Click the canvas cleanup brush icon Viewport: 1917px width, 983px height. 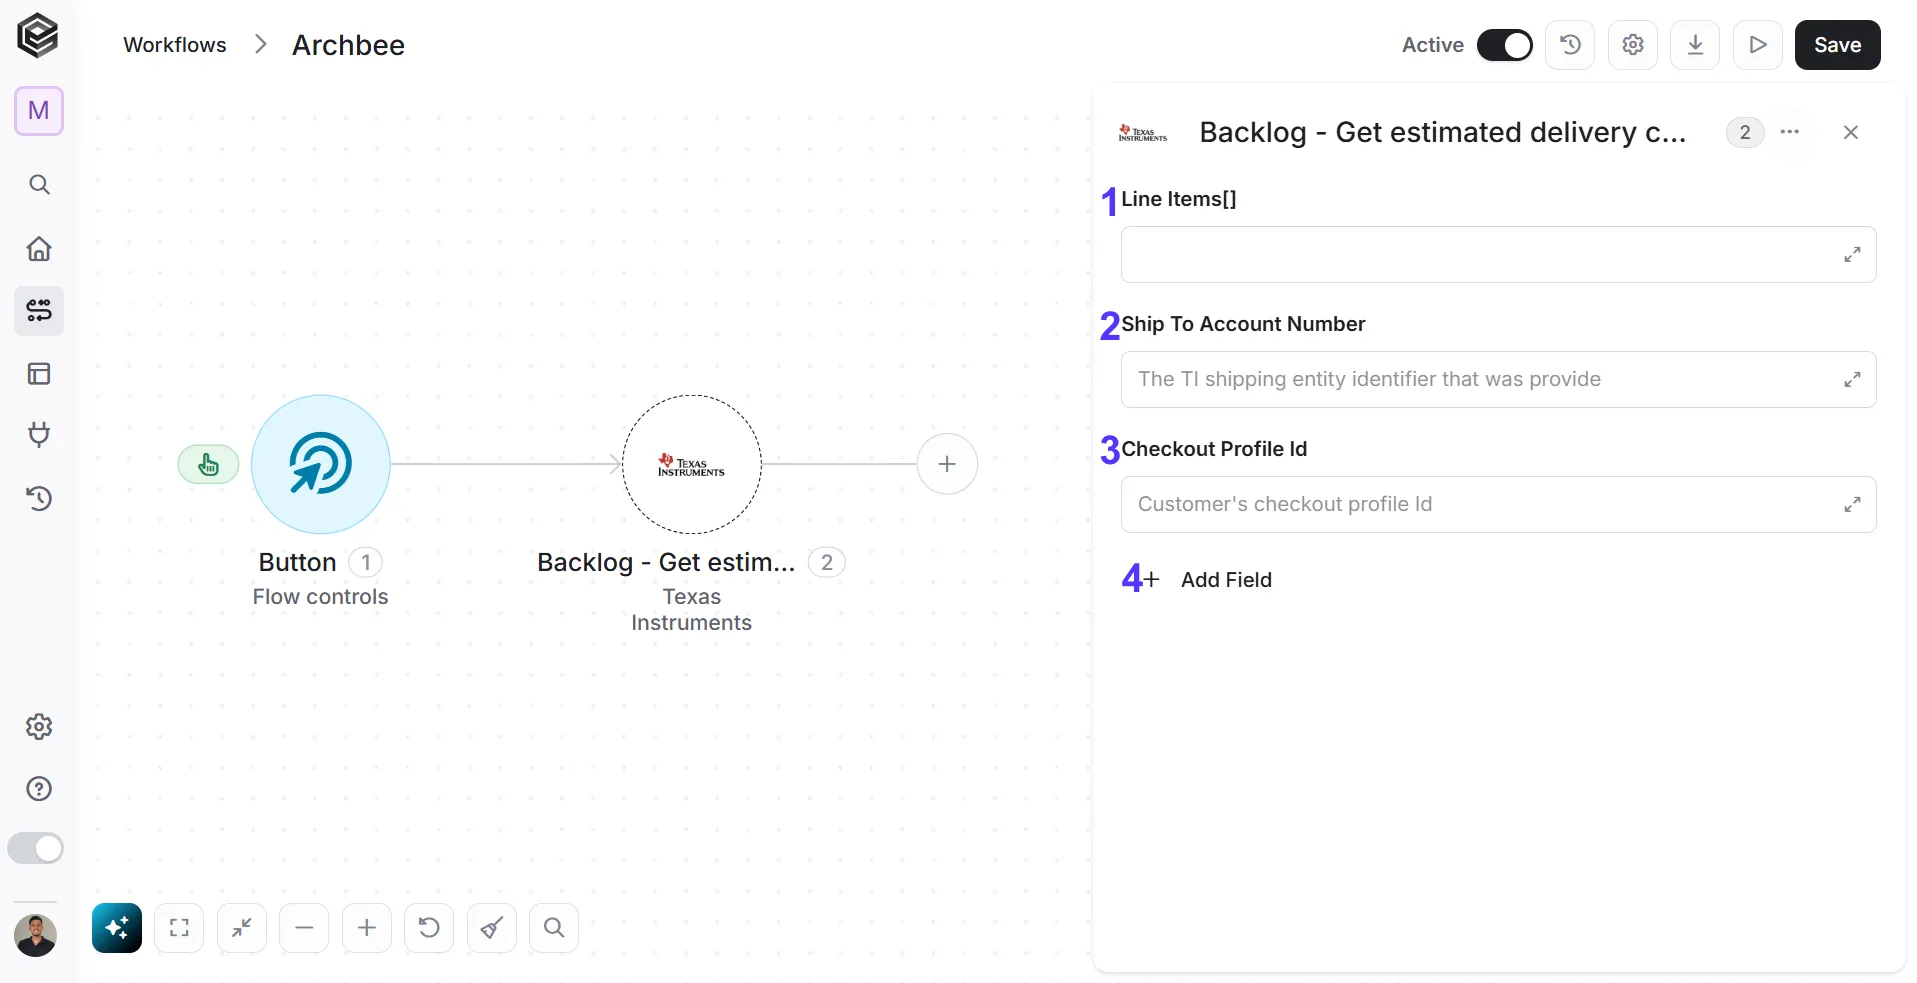click(491, 928)
